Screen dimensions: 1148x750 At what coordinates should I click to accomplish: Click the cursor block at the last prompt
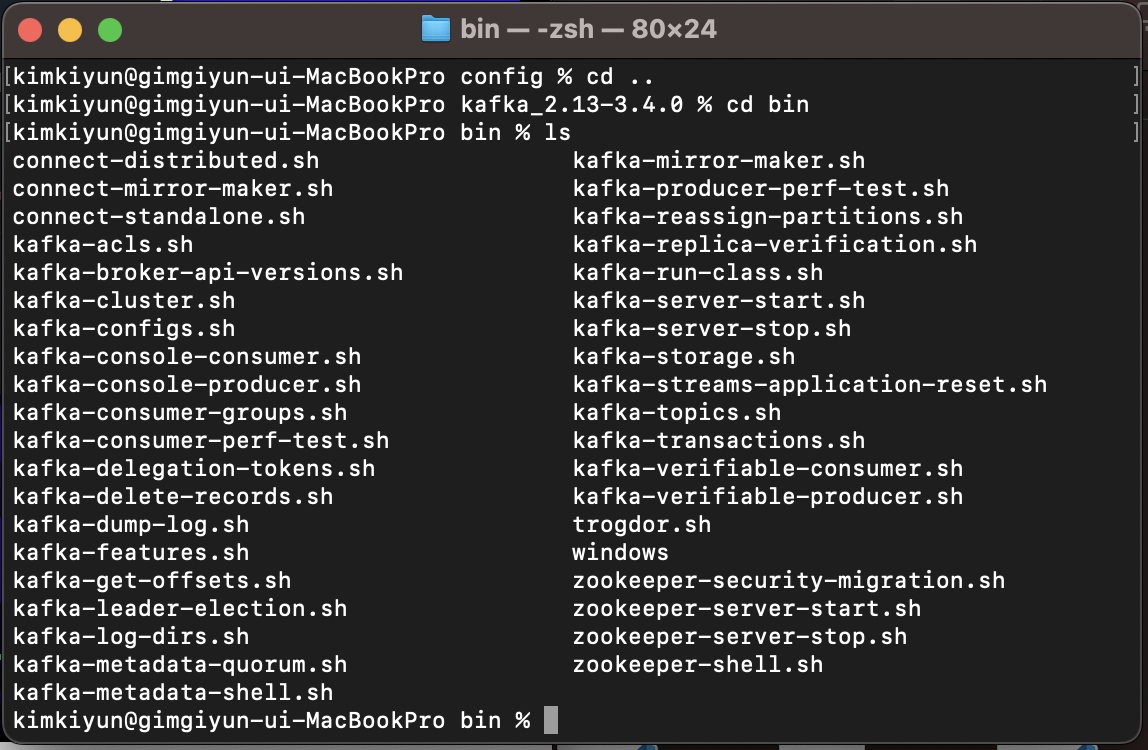tap(551, 720)
